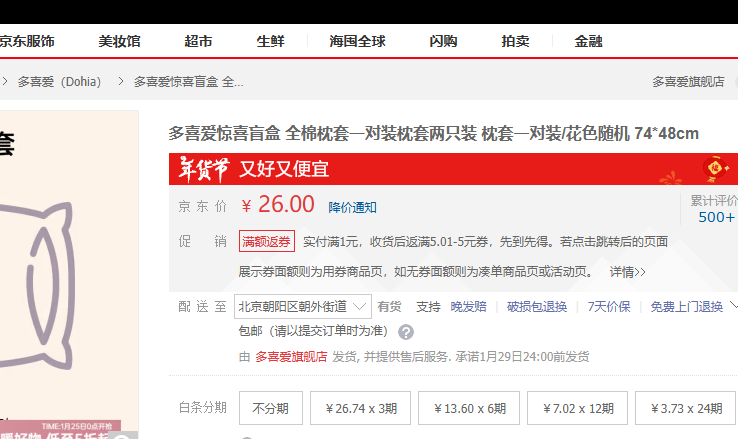
Task: Click the 满额返券 promotion tag
Action: coord(266,241)
